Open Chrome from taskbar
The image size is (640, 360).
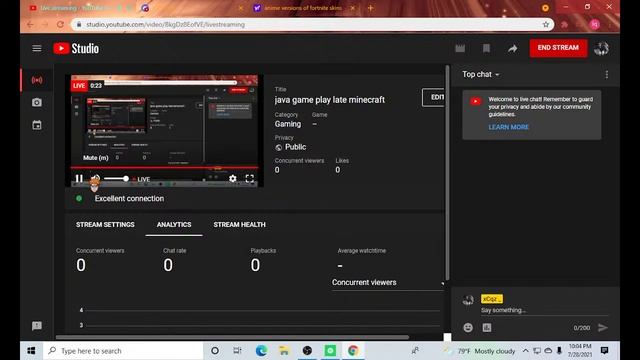point(353,351)
